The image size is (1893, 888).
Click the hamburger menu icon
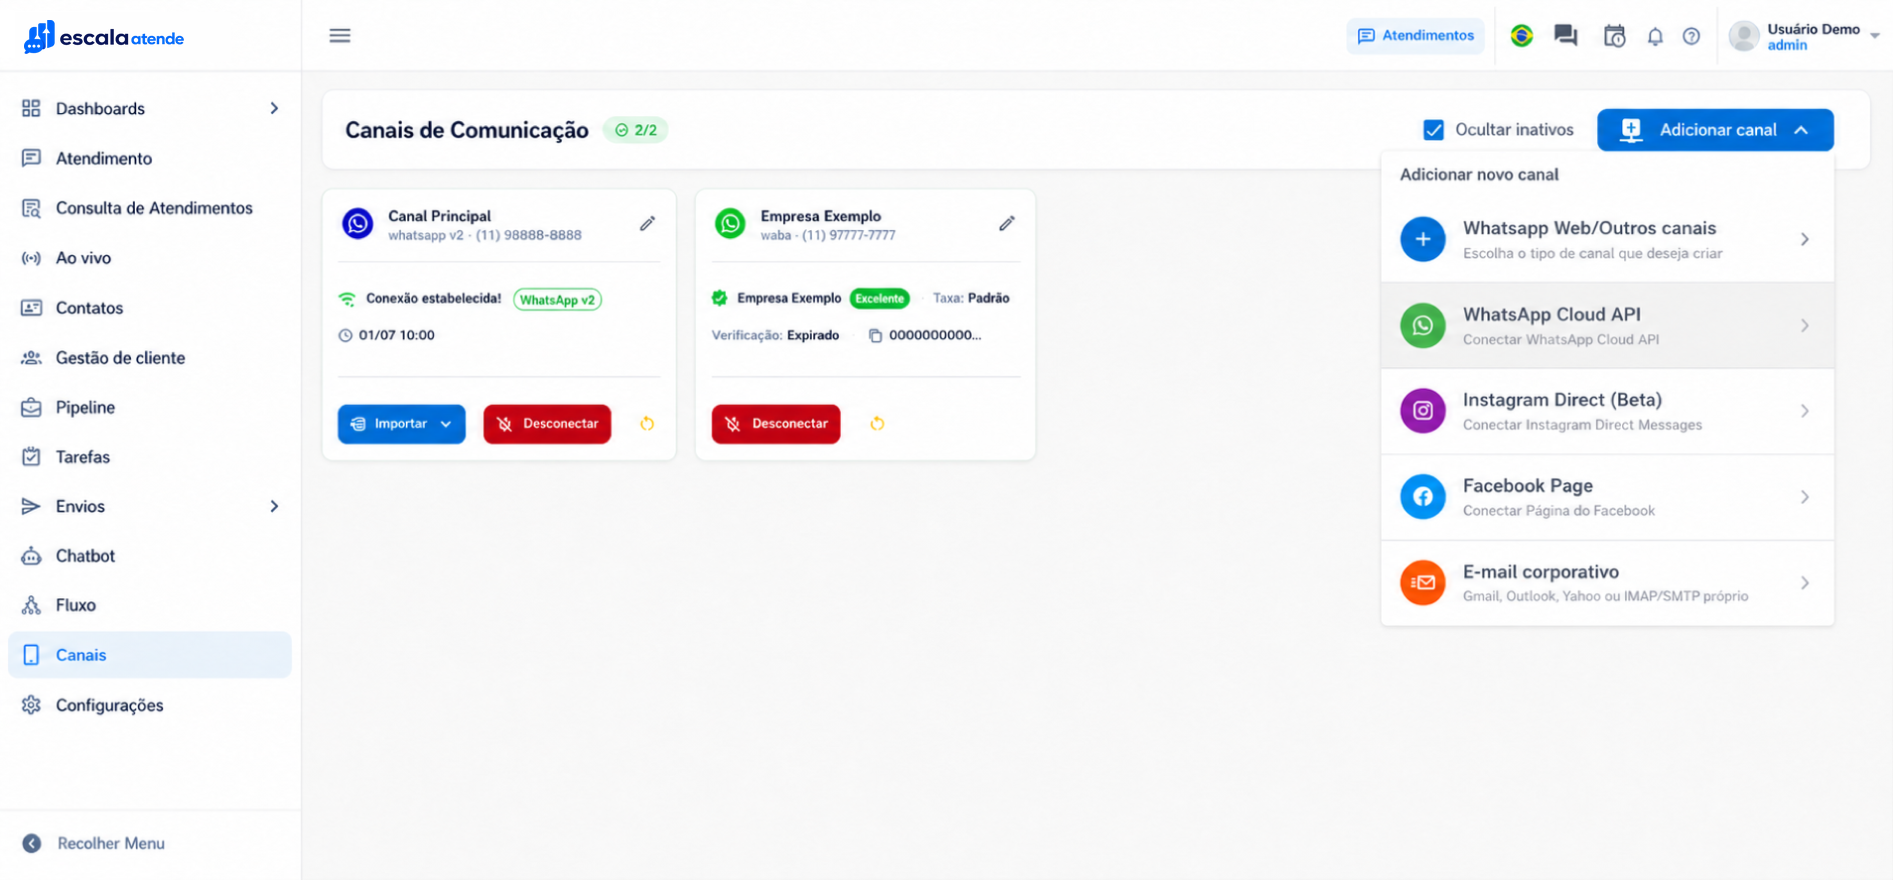click(340, 36)
